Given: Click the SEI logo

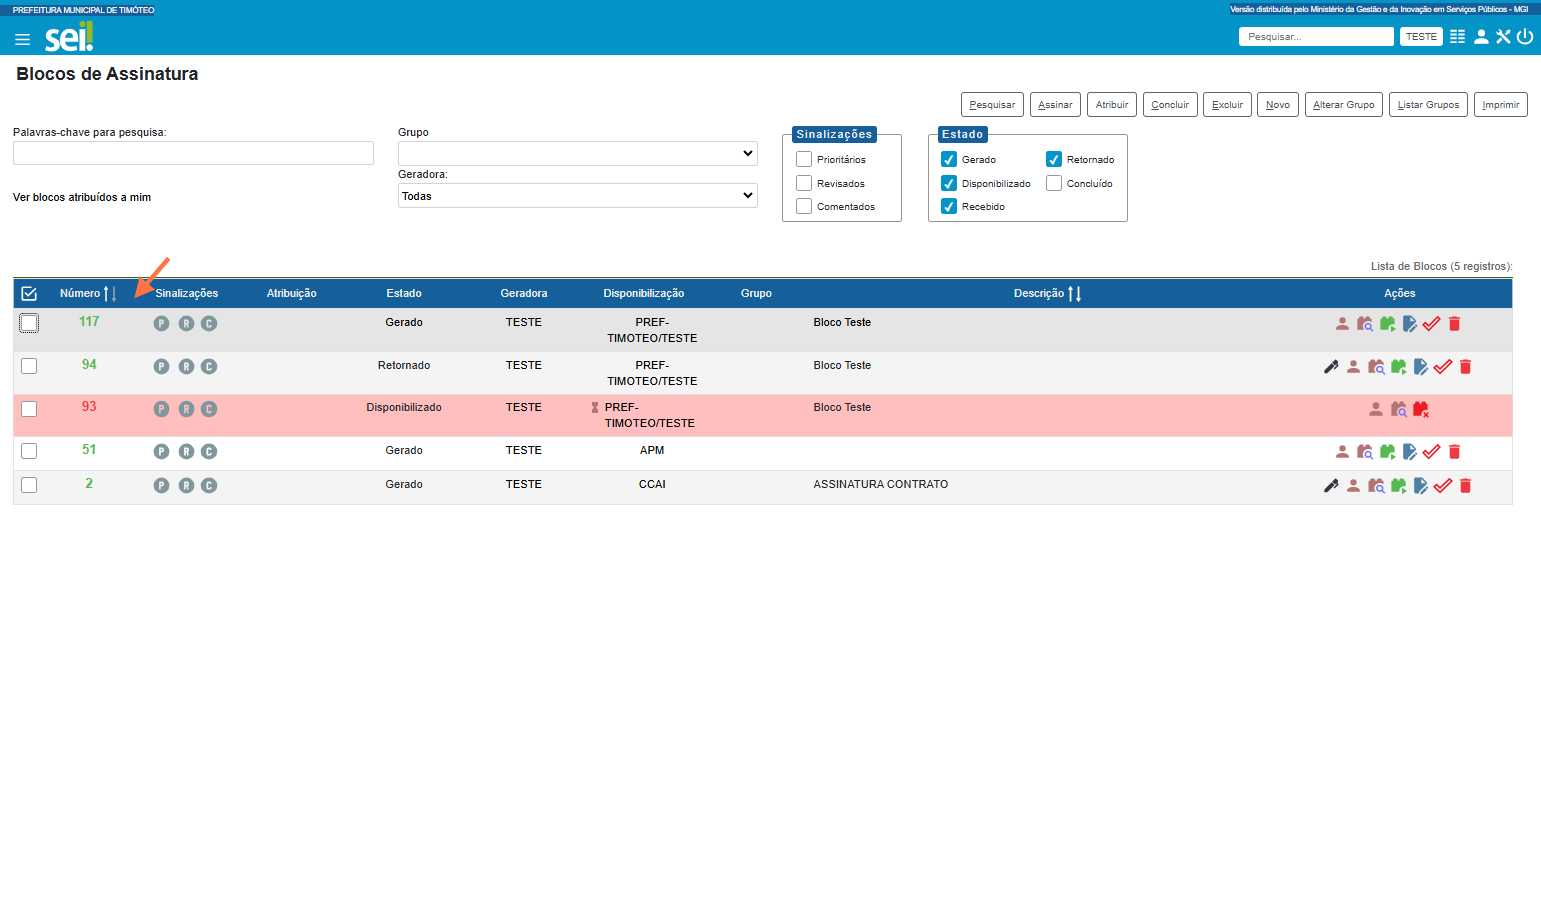Looking at the screenshot, I should (x=69, y=37).
